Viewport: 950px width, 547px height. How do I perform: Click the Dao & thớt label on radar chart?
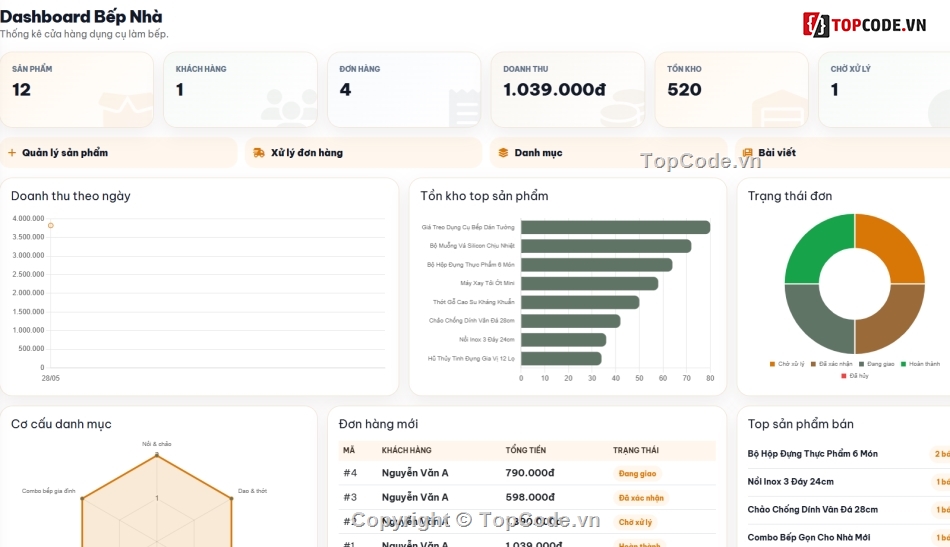pyautogui.click(x=252, y=491)
